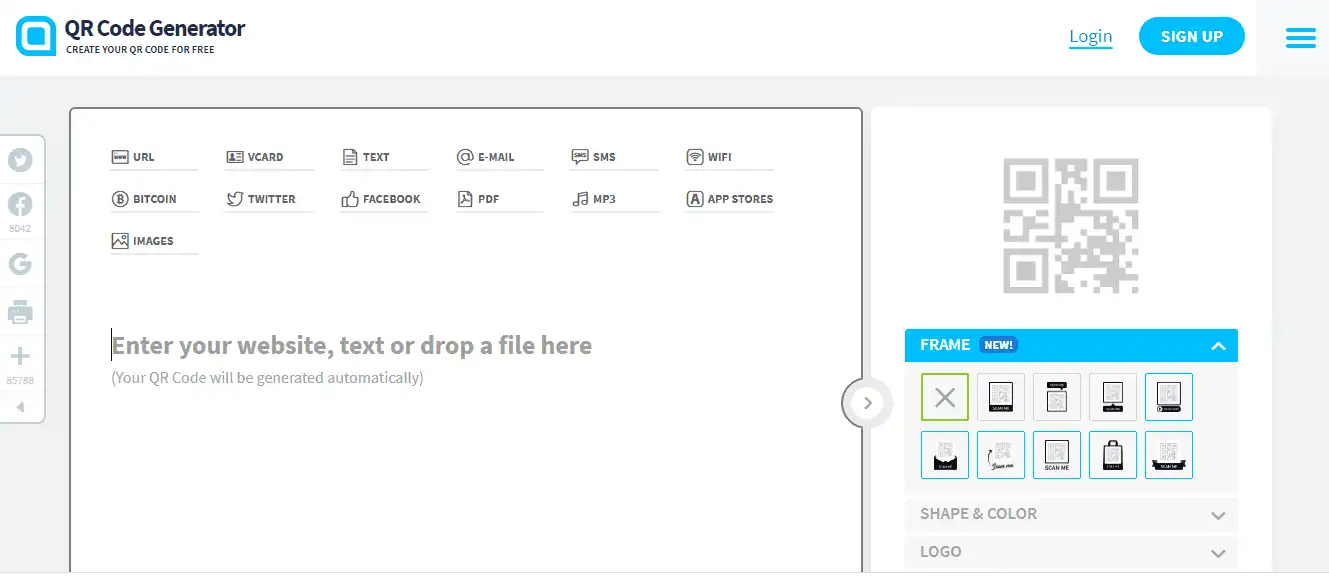Click the SIGN UP button
The image size is (1329, 576).
(1191, 37)
